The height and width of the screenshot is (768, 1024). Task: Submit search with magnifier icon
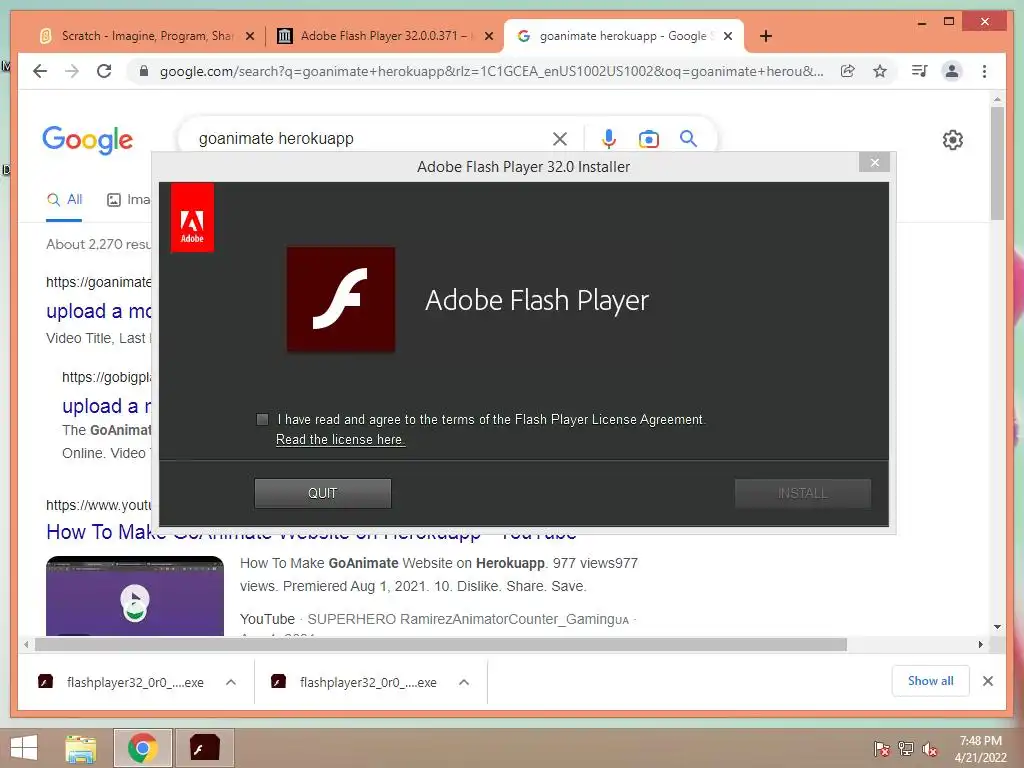point(688,138)
